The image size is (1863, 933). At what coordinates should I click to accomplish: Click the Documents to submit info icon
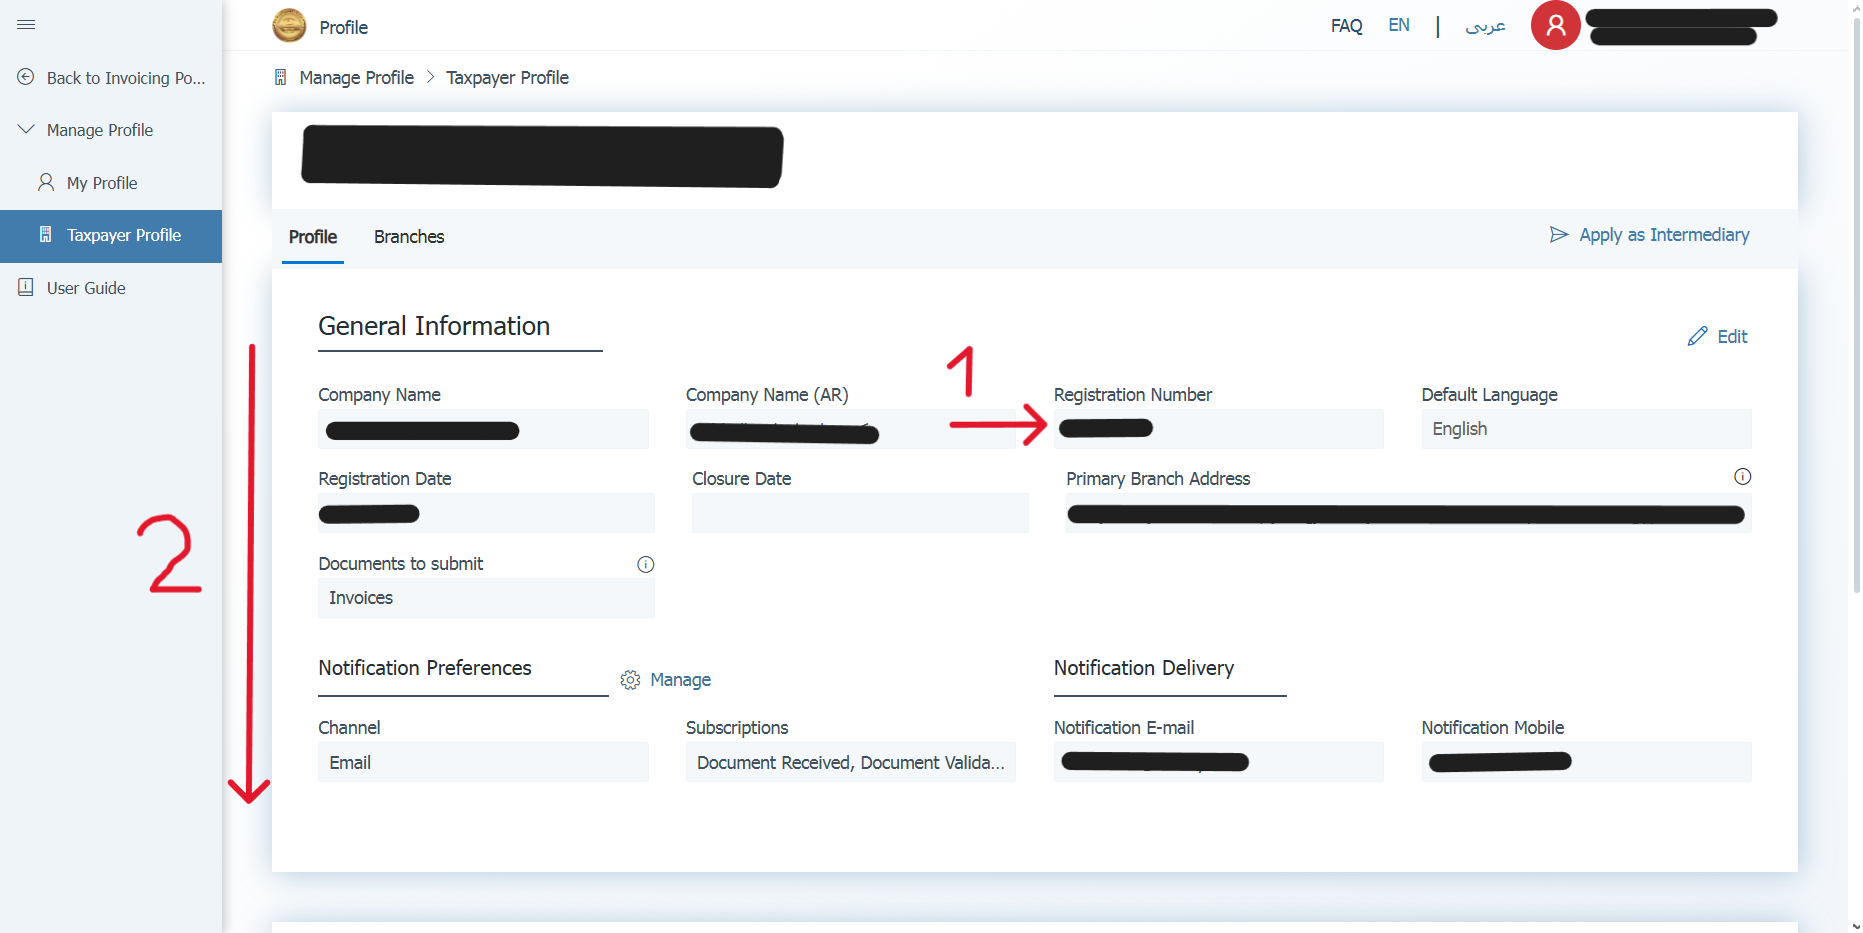tap(646, 565)
